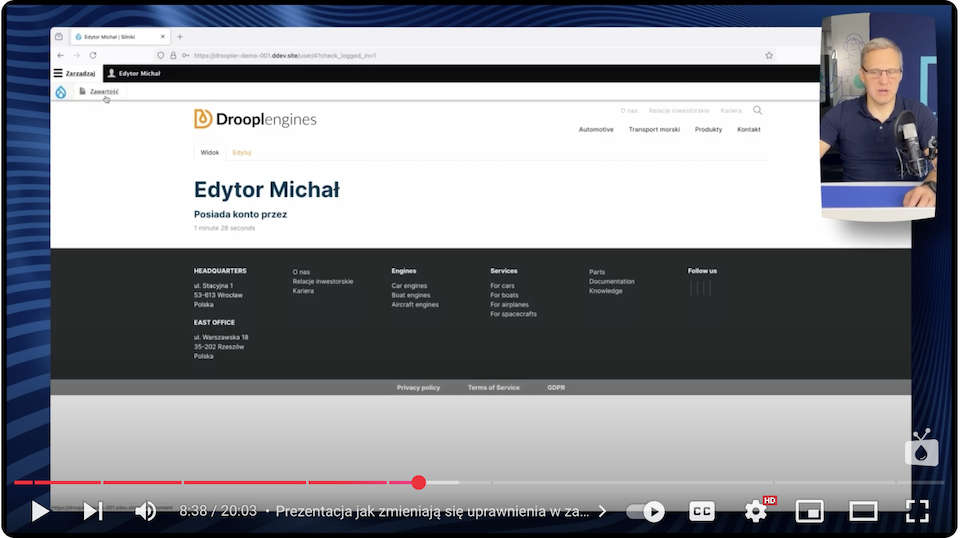Open Privacy policy link

pyautogui.click(x=418, y=387)
